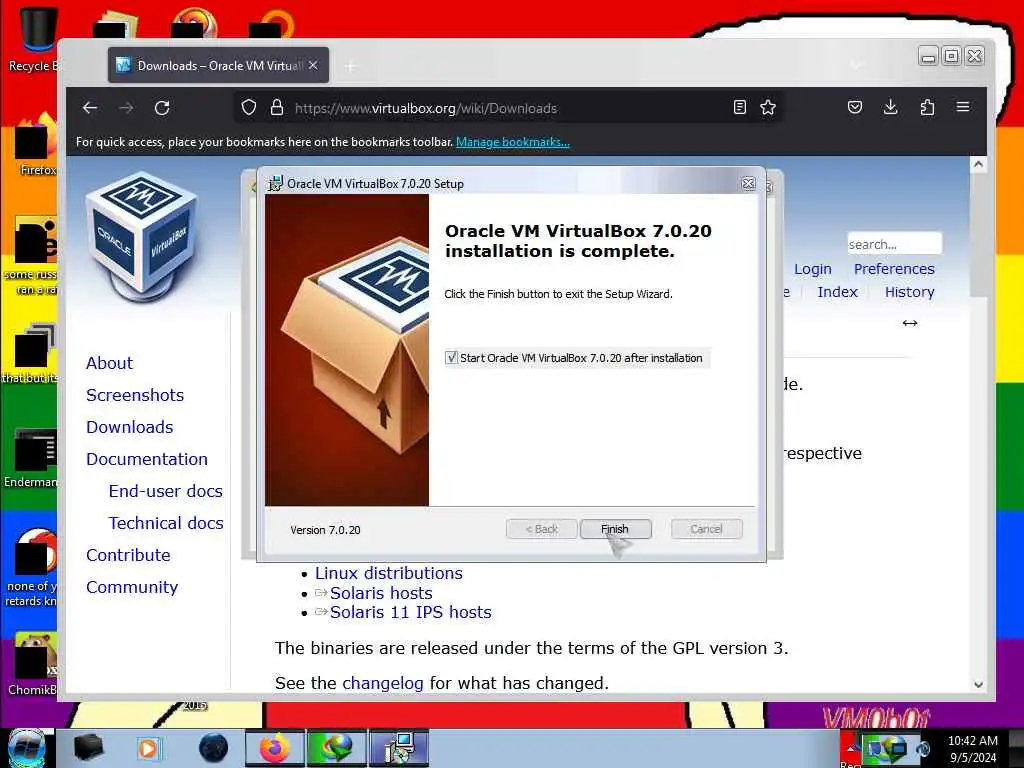The height and width of the screenshot is (768, 1024).
Task: Open the Preferences link
Action: tap(894, 269)
